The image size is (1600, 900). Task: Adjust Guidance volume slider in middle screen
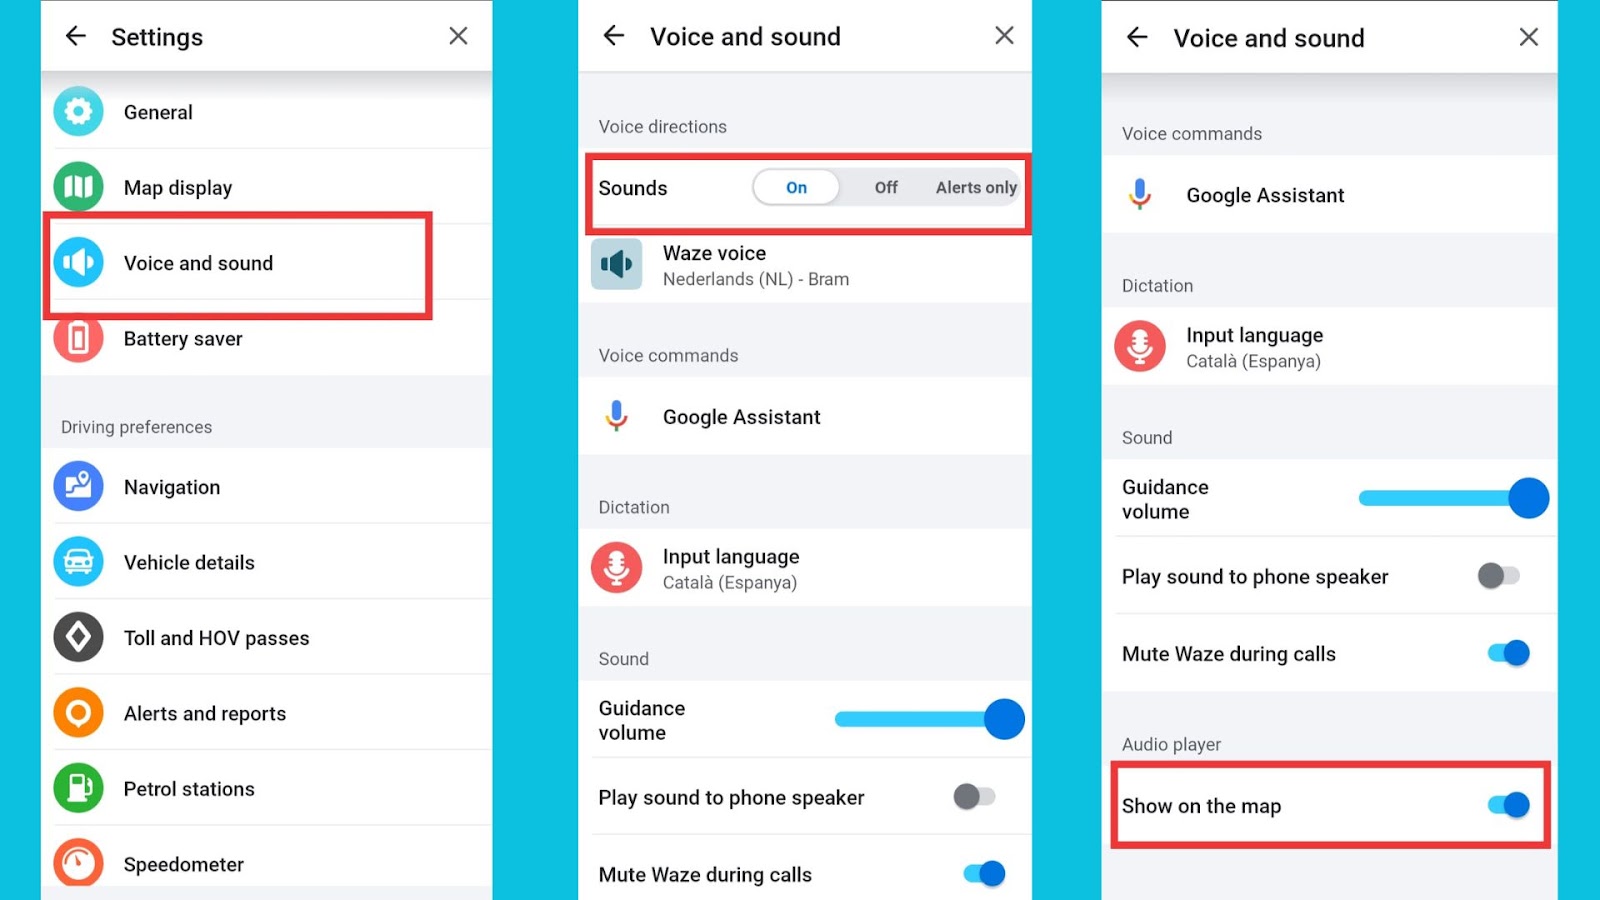point(929,719)
